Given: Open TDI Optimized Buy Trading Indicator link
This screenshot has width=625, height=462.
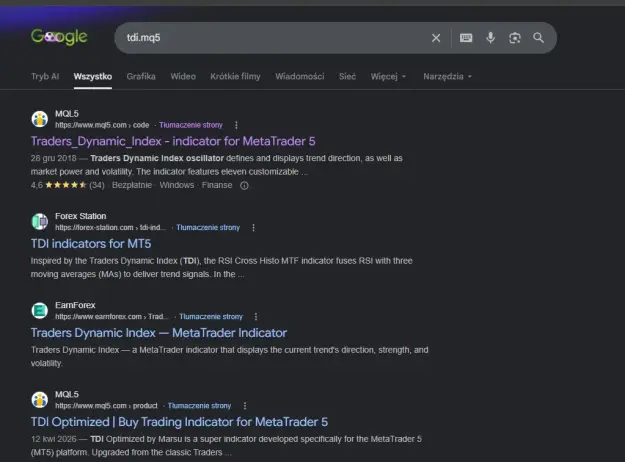Looking at the screenshot, I should click(179, 422).
